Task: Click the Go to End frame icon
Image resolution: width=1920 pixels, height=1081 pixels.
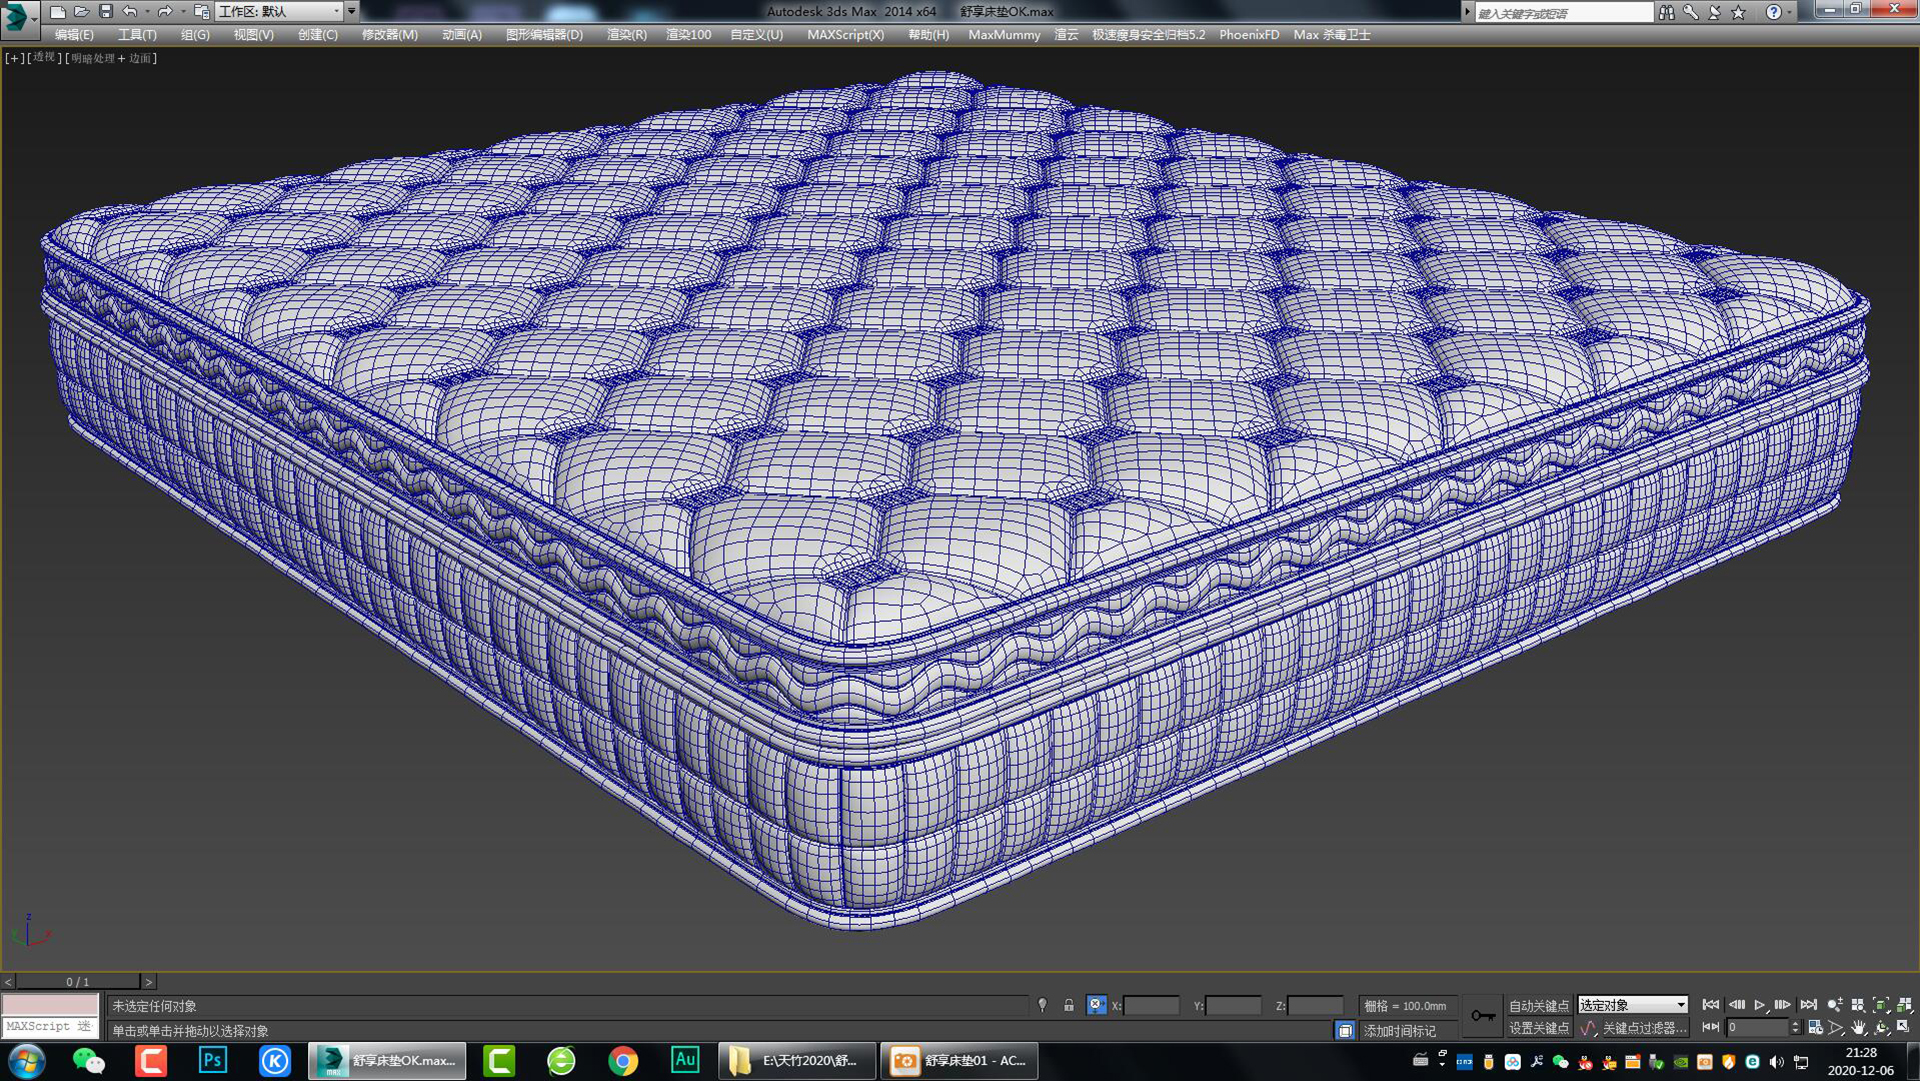Action: [x=1808, y=1005]
